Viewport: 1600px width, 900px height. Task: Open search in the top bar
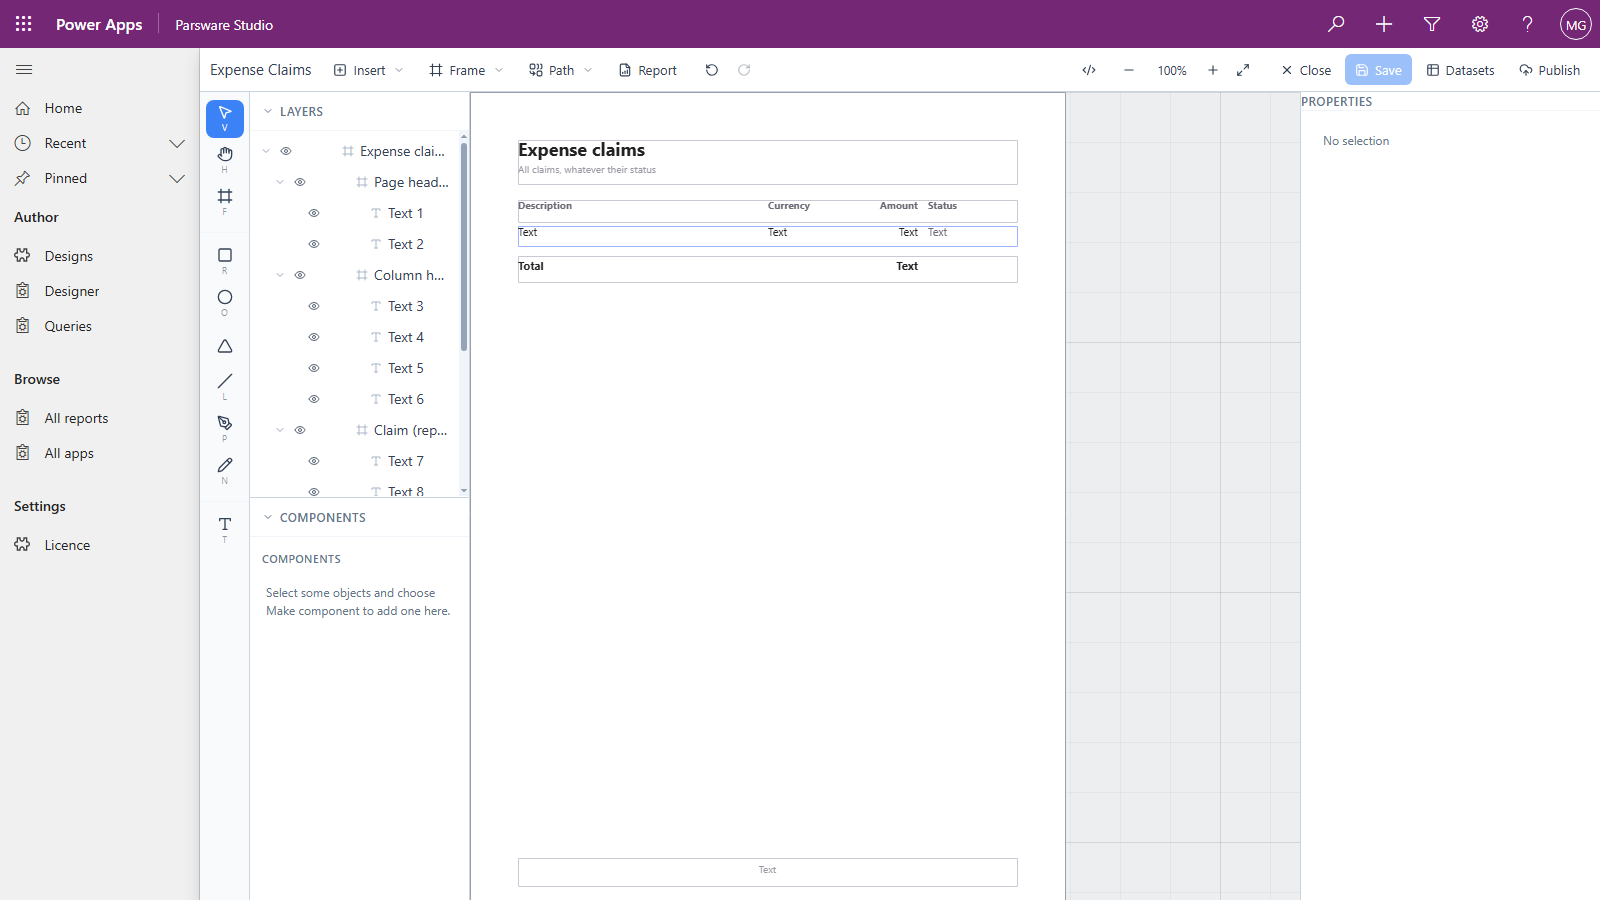(x=1336, y=24)
